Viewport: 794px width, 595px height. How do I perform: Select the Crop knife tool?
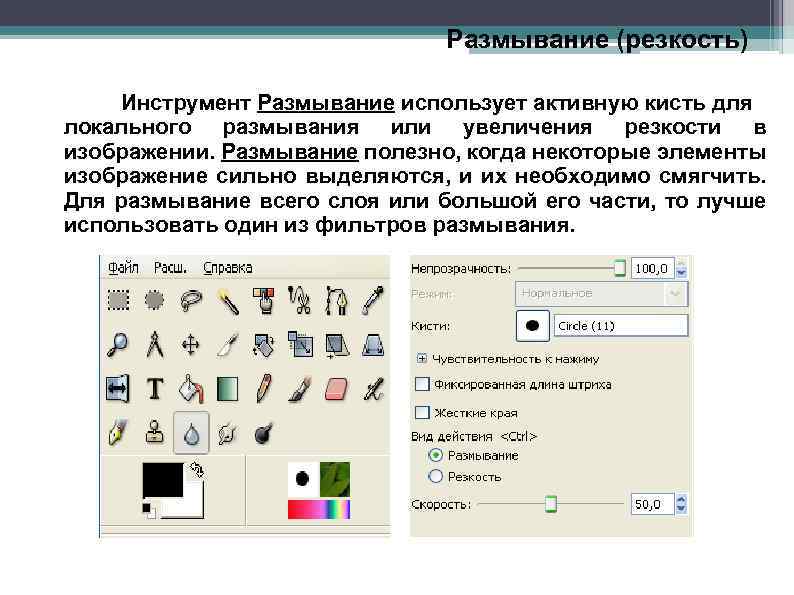(x=227, y=345)
